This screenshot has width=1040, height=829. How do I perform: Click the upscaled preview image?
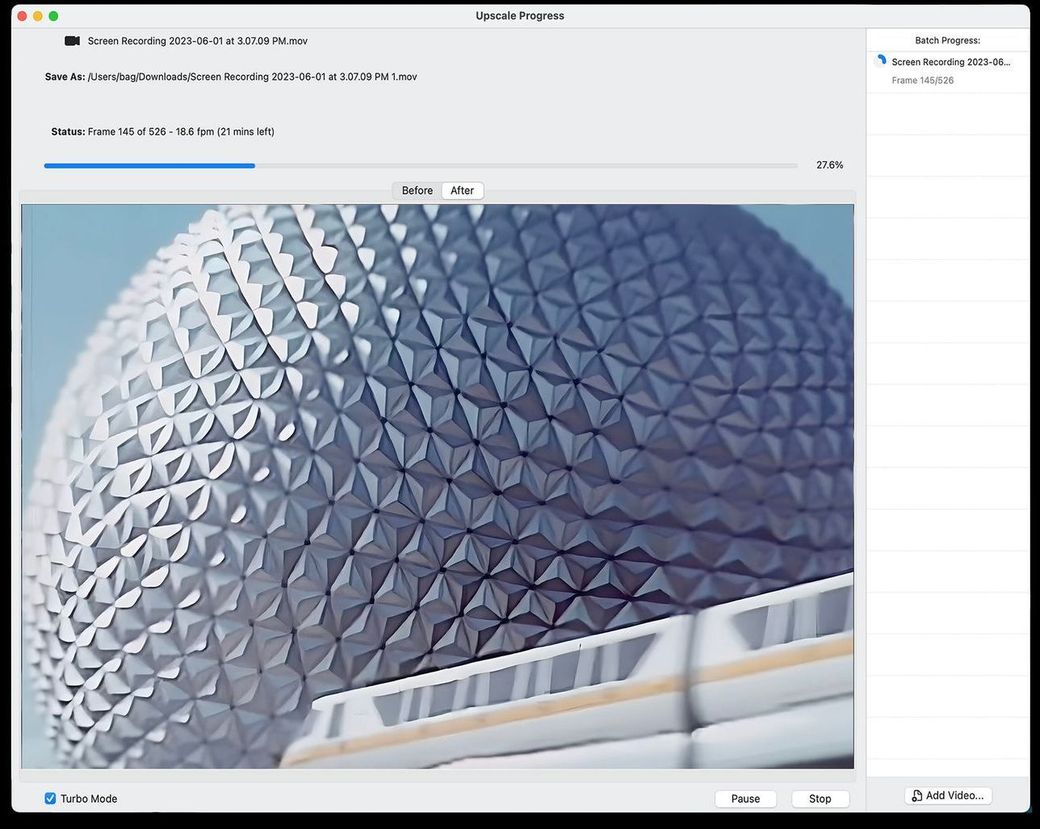pos(437,486)
